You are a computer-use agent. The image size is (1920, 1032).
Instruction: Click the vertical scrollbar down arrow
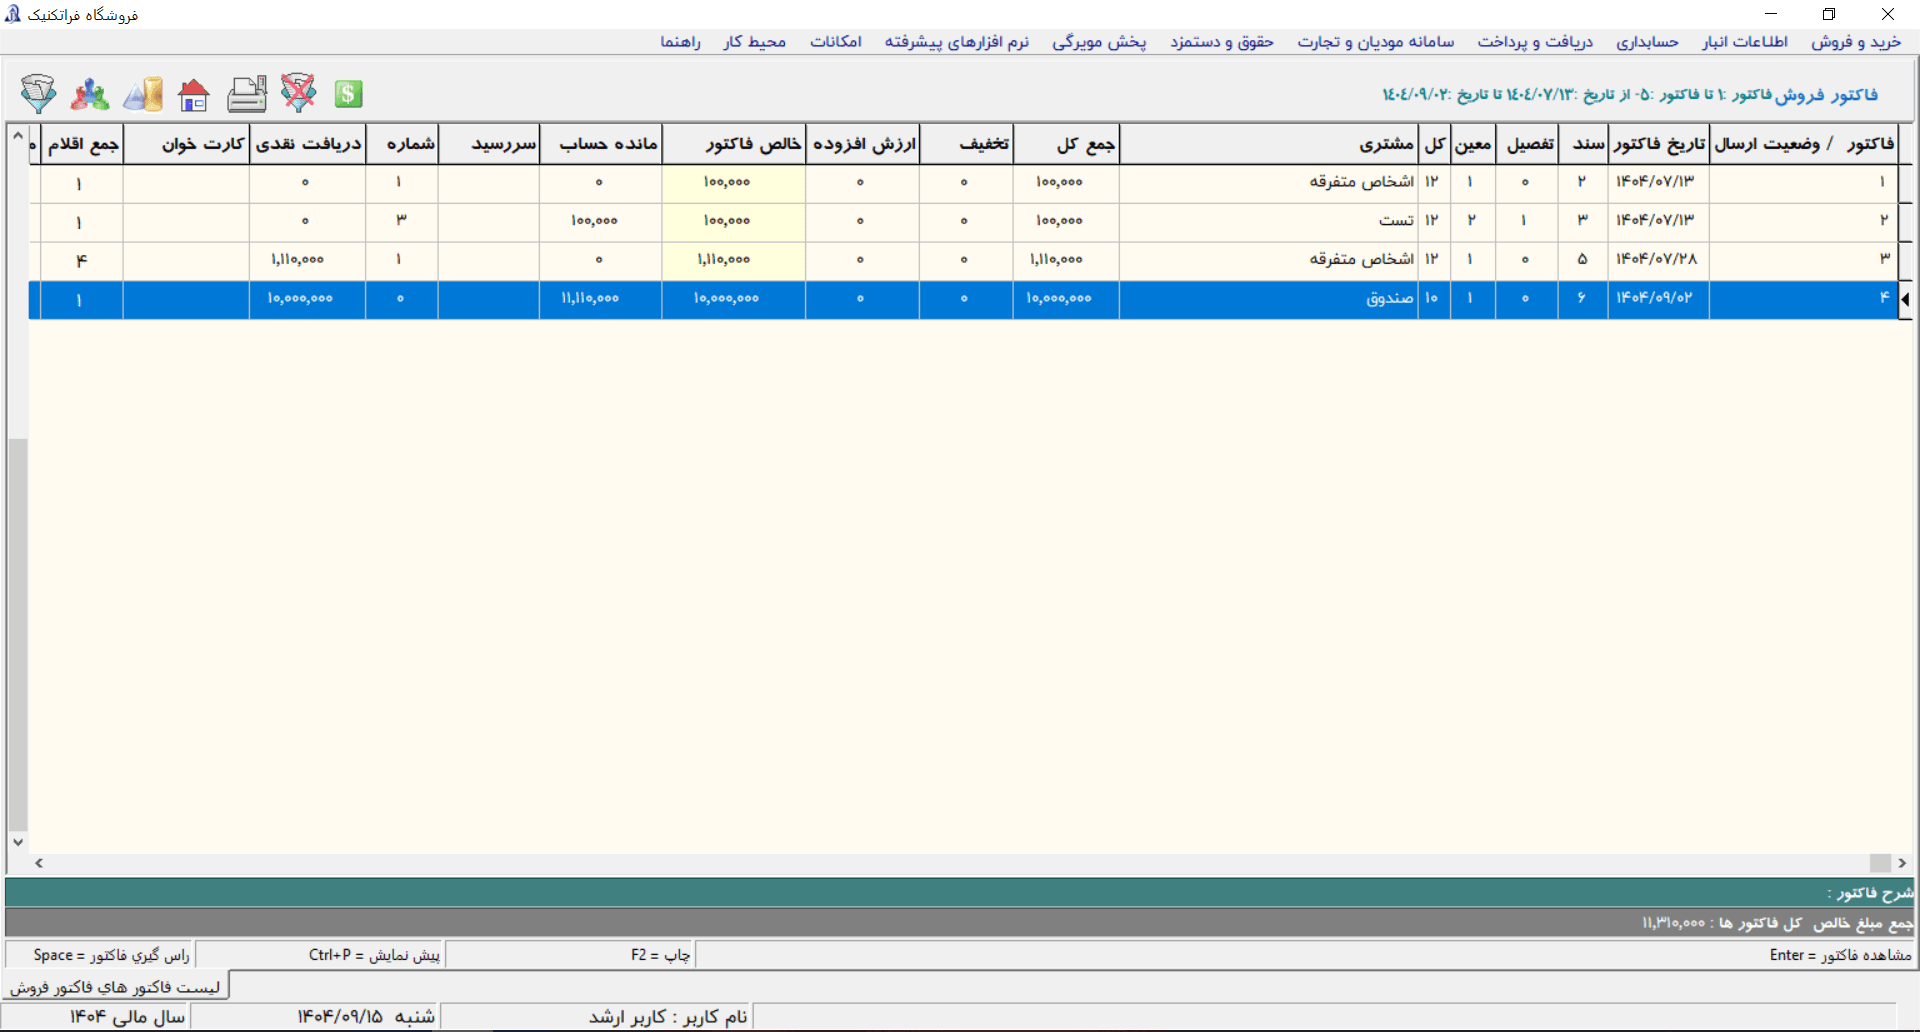click(18, 842)
